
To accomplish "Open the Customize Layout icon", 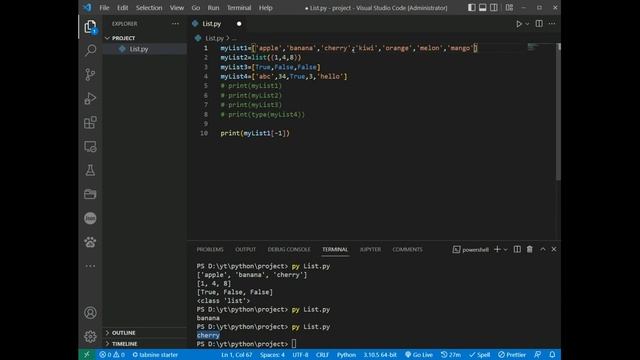I will [x=509, y=8].
